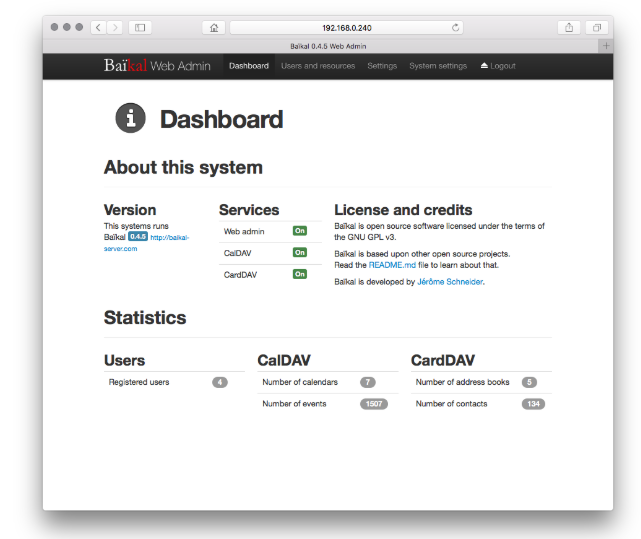Click the Baïkal Web Admin brand logo
641x539 pixels.
157,65
